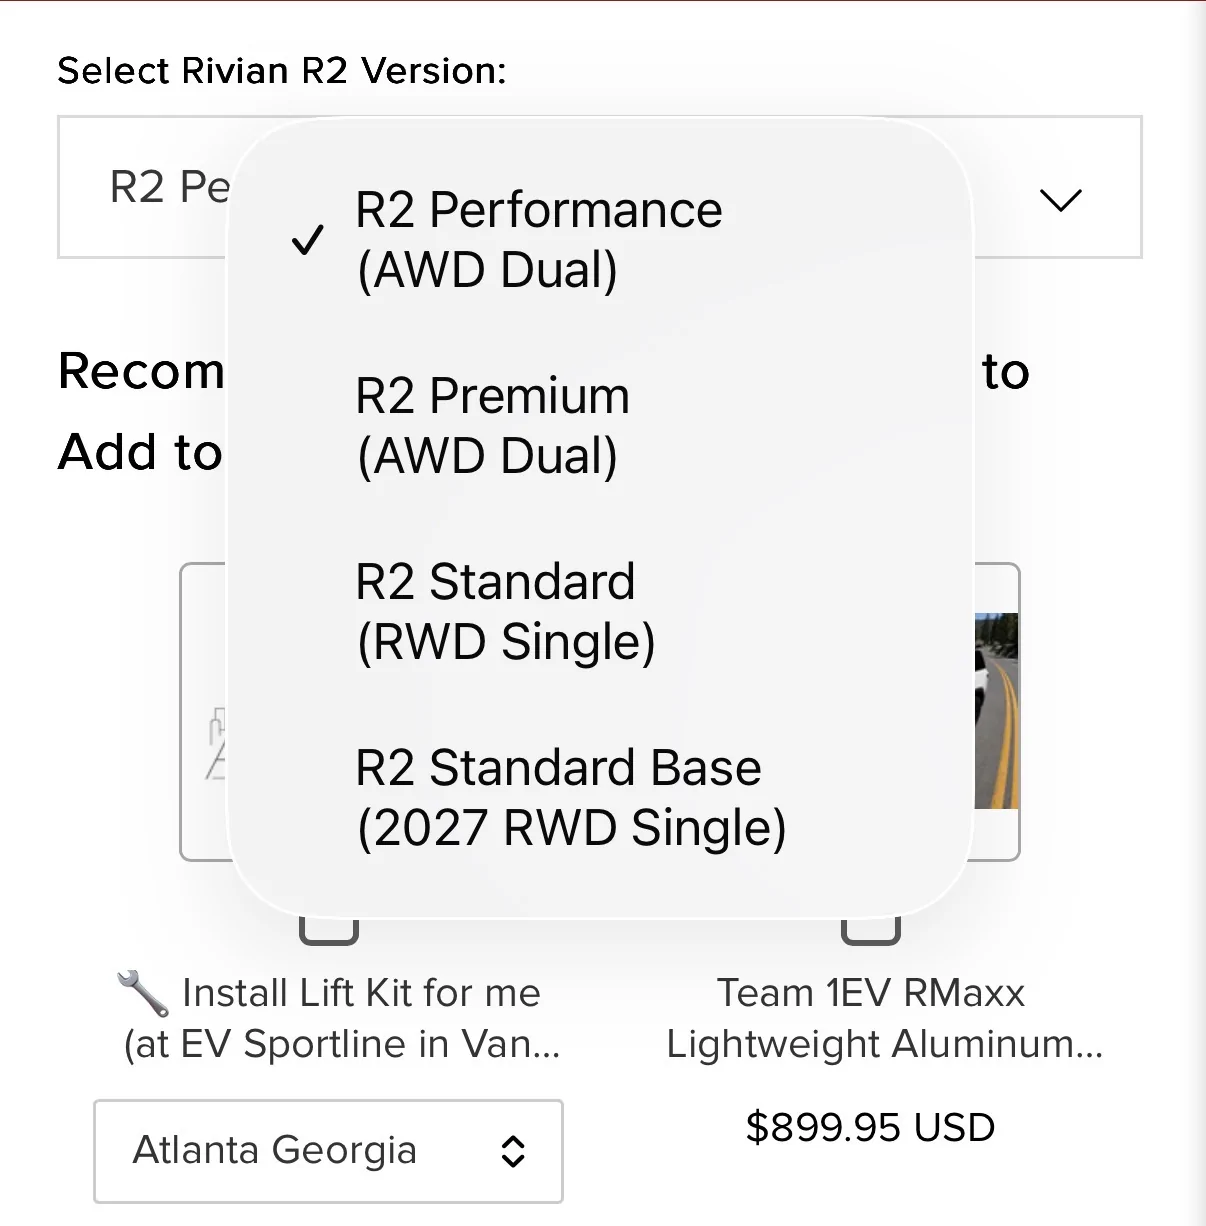The image size is (1206, 1226).
Task: Select R2 Performance (AWD Dual) option
Action: pos(600,240)
